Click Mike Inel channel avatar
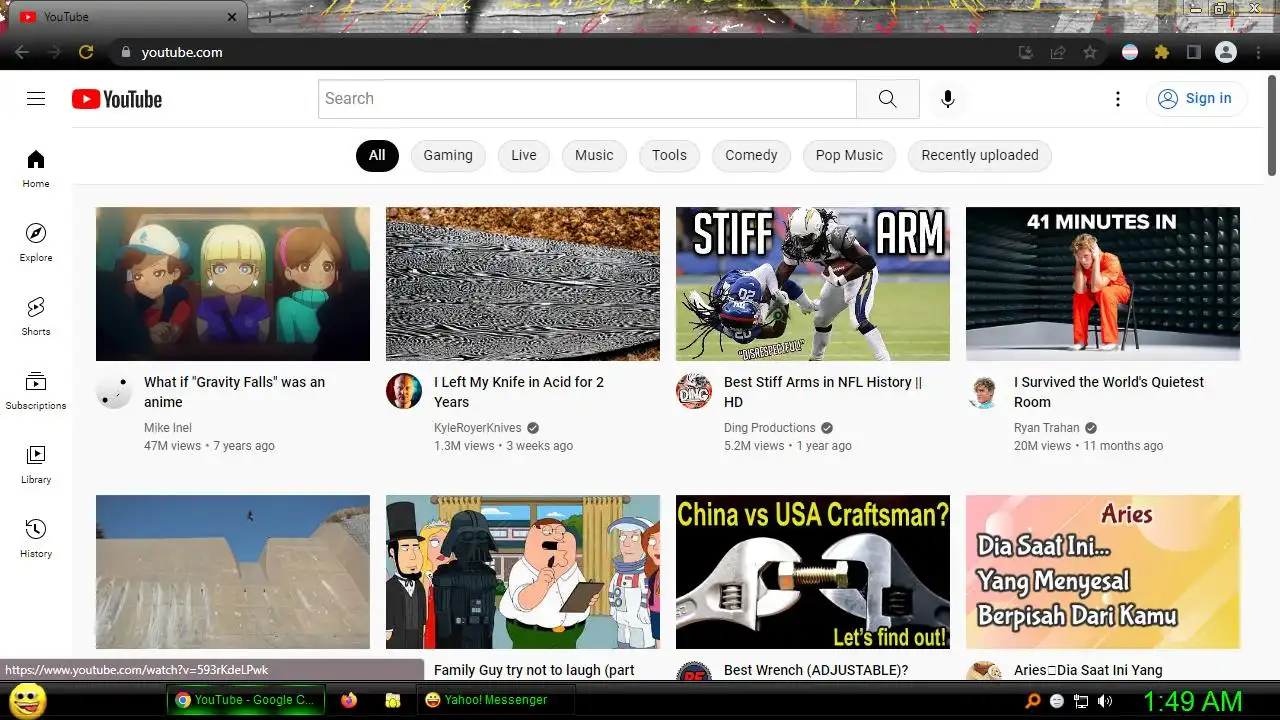The height and width of the screenshot is (720, 1280). 114,391
